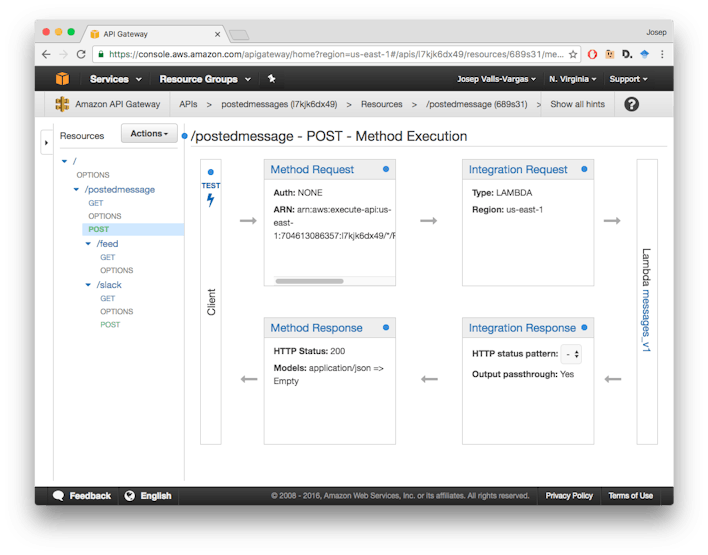
Task: Click the blue hint dot on Method Request
Action: coord(386,169)
